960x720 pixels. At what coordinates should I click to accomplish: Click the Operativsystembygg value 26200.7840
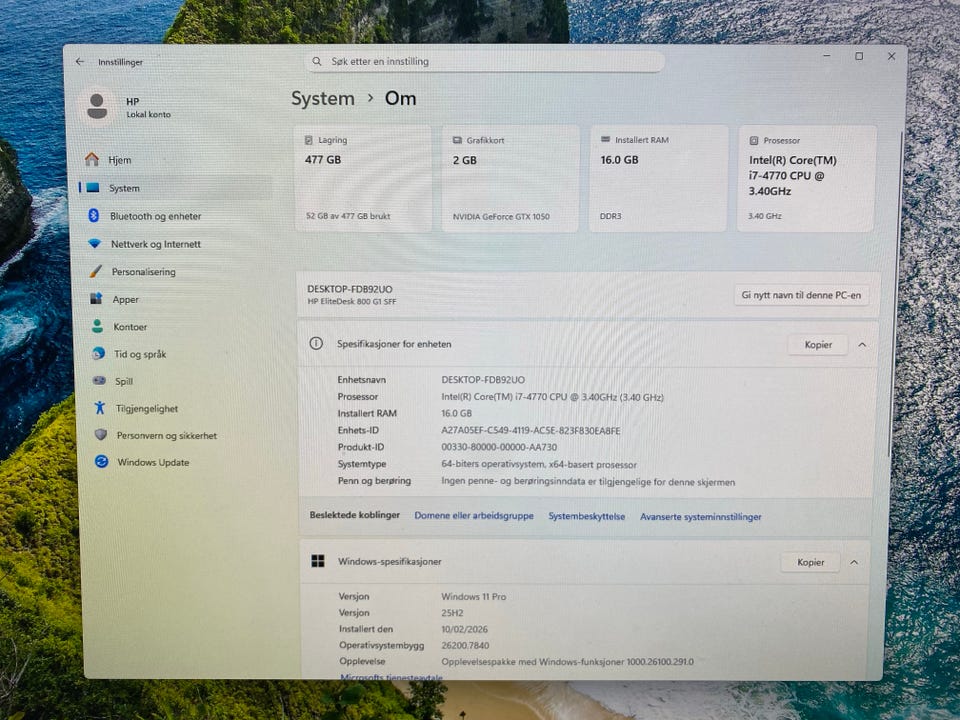pos(465,645)
